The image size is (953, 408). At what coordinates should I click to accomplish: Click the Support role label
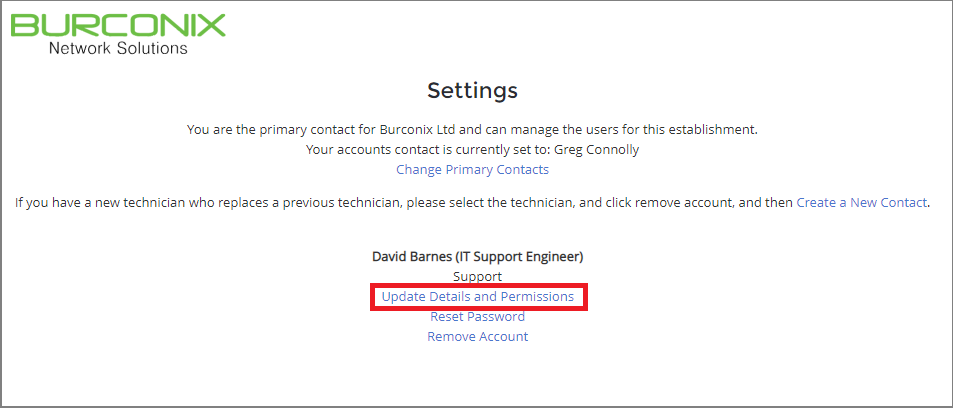pyautogui.click(x=478, y=277)
